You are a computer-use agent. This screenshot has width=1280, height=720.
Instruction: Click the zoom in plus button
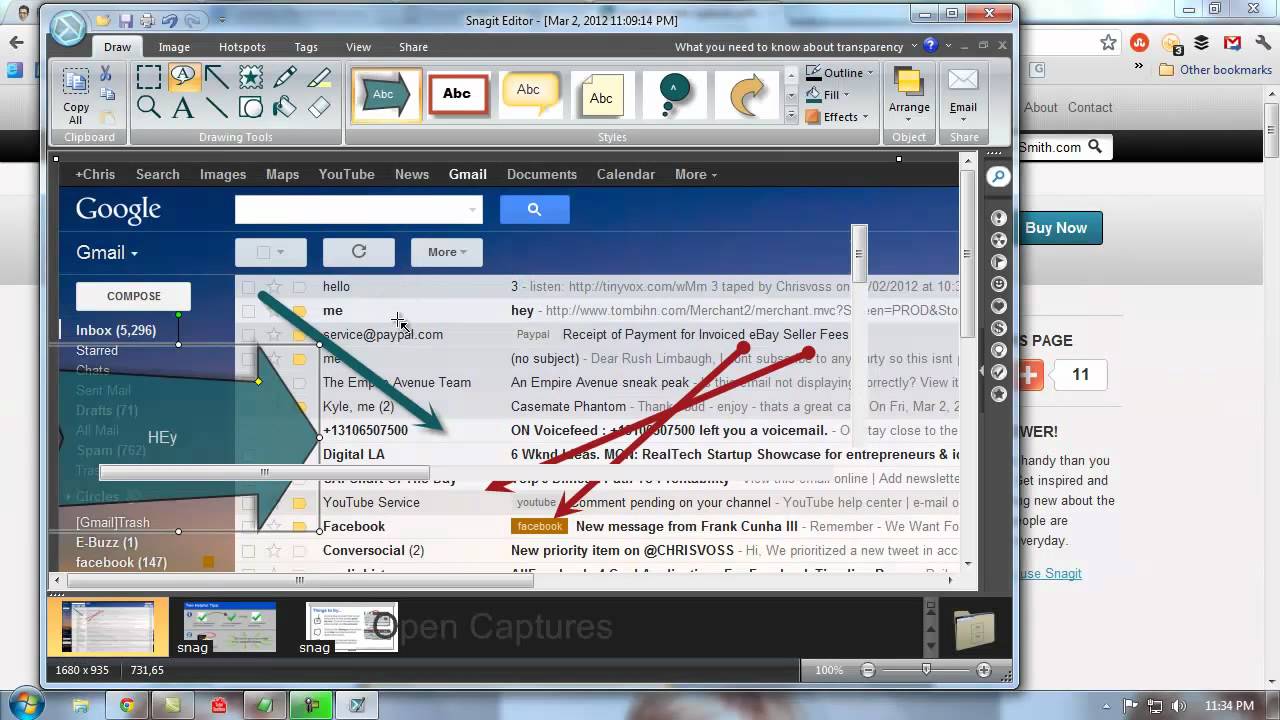pyautogui.click(x=984, y=670)
